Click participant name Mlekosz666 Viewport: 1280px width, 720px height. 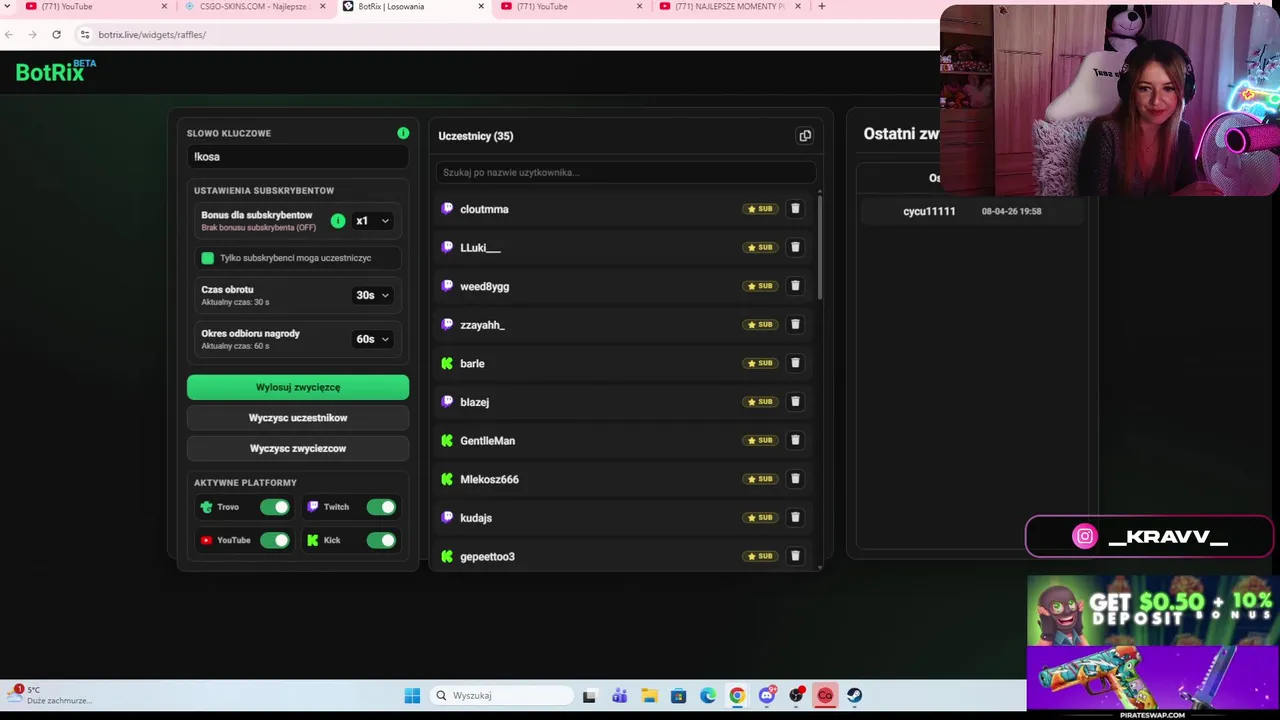click(x=489, y=479)
